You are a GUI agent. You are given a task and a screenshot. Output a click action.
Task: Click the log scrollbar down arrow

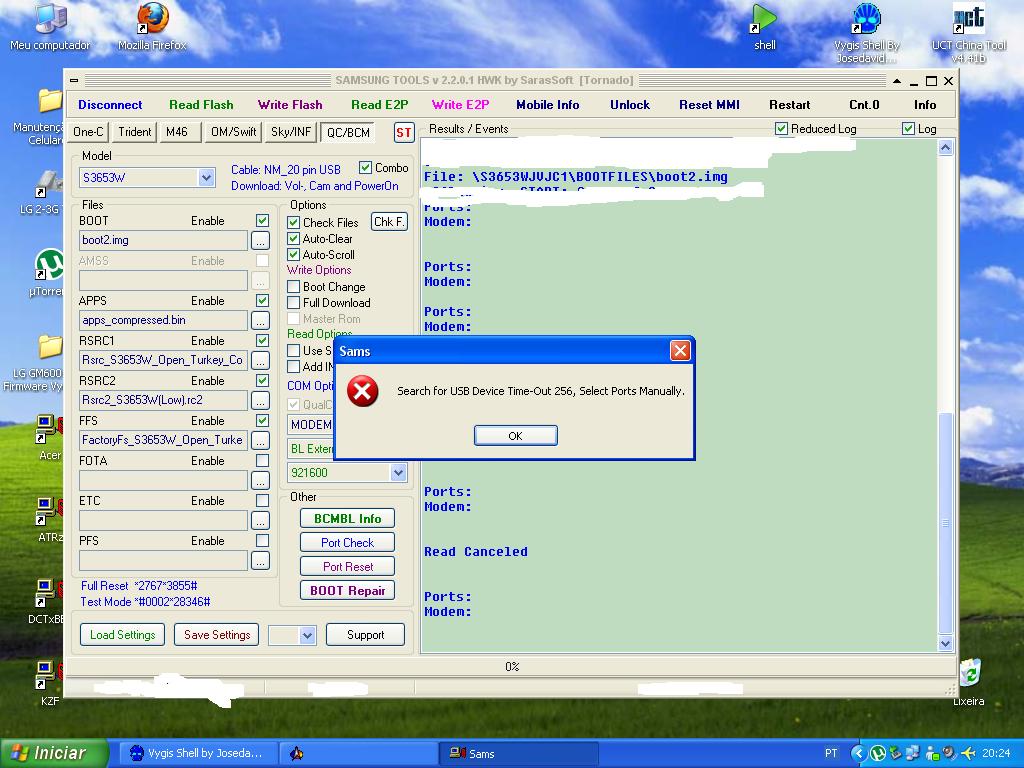[x=945, y=644]
